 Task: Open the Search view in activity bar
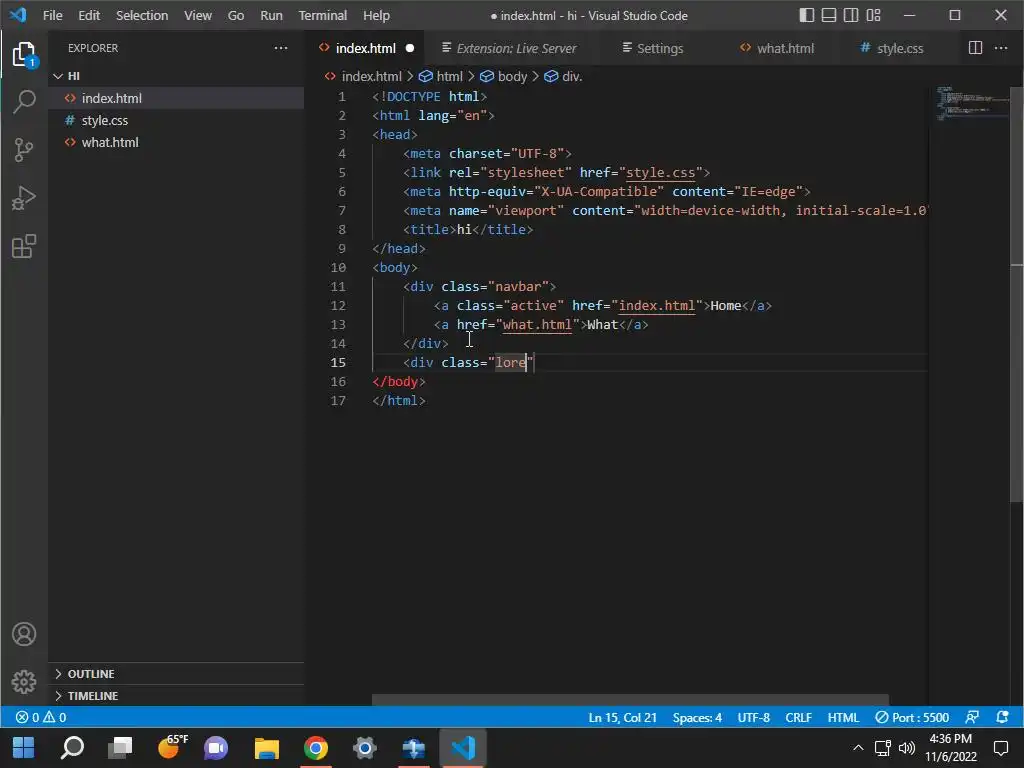(x=24, y=101)
